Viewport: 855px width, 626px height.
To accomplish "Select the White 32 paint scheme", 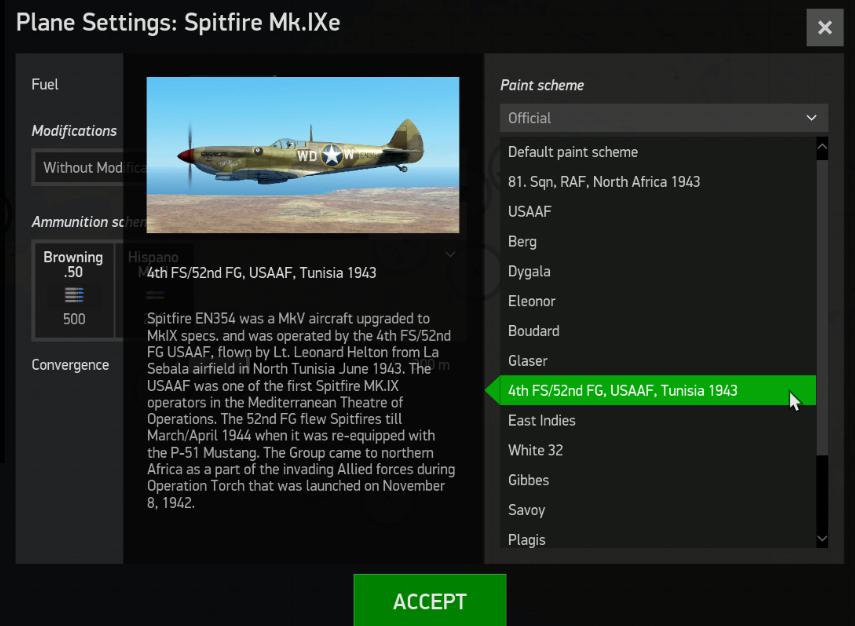I will coord(536,450).
